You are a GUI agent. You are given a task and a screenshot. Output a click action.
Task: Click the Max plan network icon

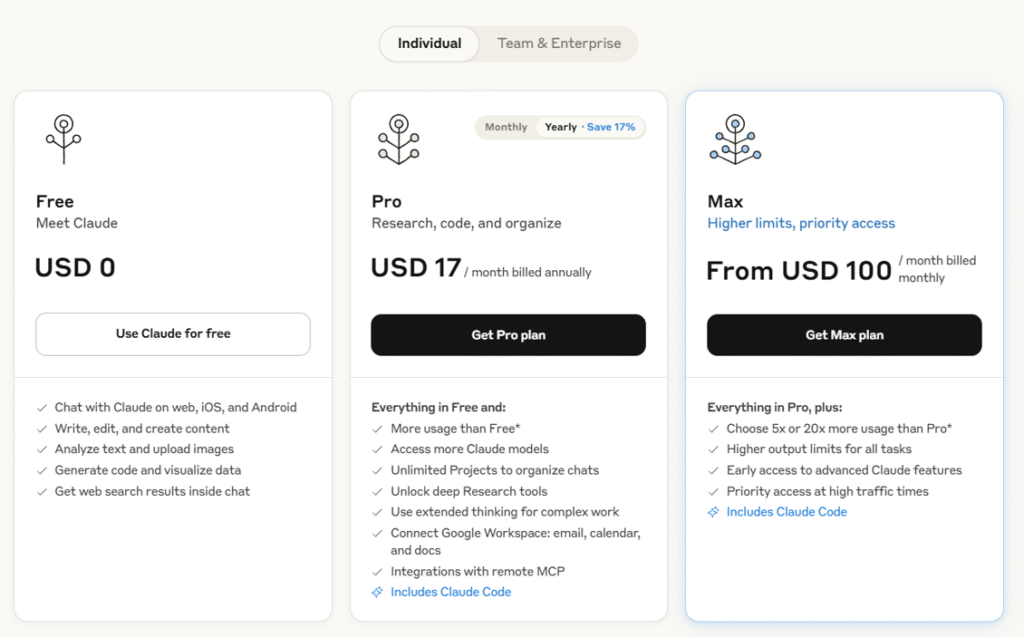(x=735, y=138)
